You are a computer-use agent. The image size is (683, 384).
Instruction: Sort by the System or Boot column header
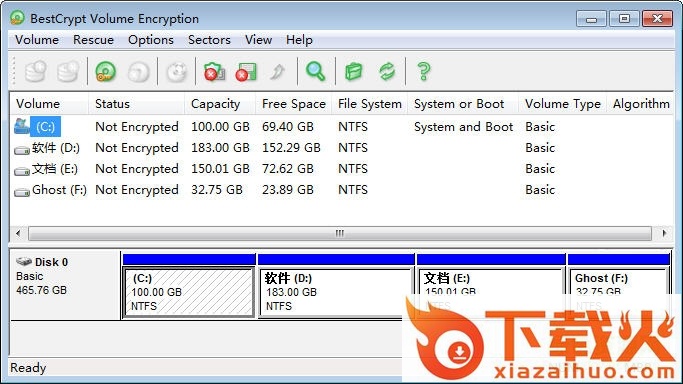tap(463, 104)
